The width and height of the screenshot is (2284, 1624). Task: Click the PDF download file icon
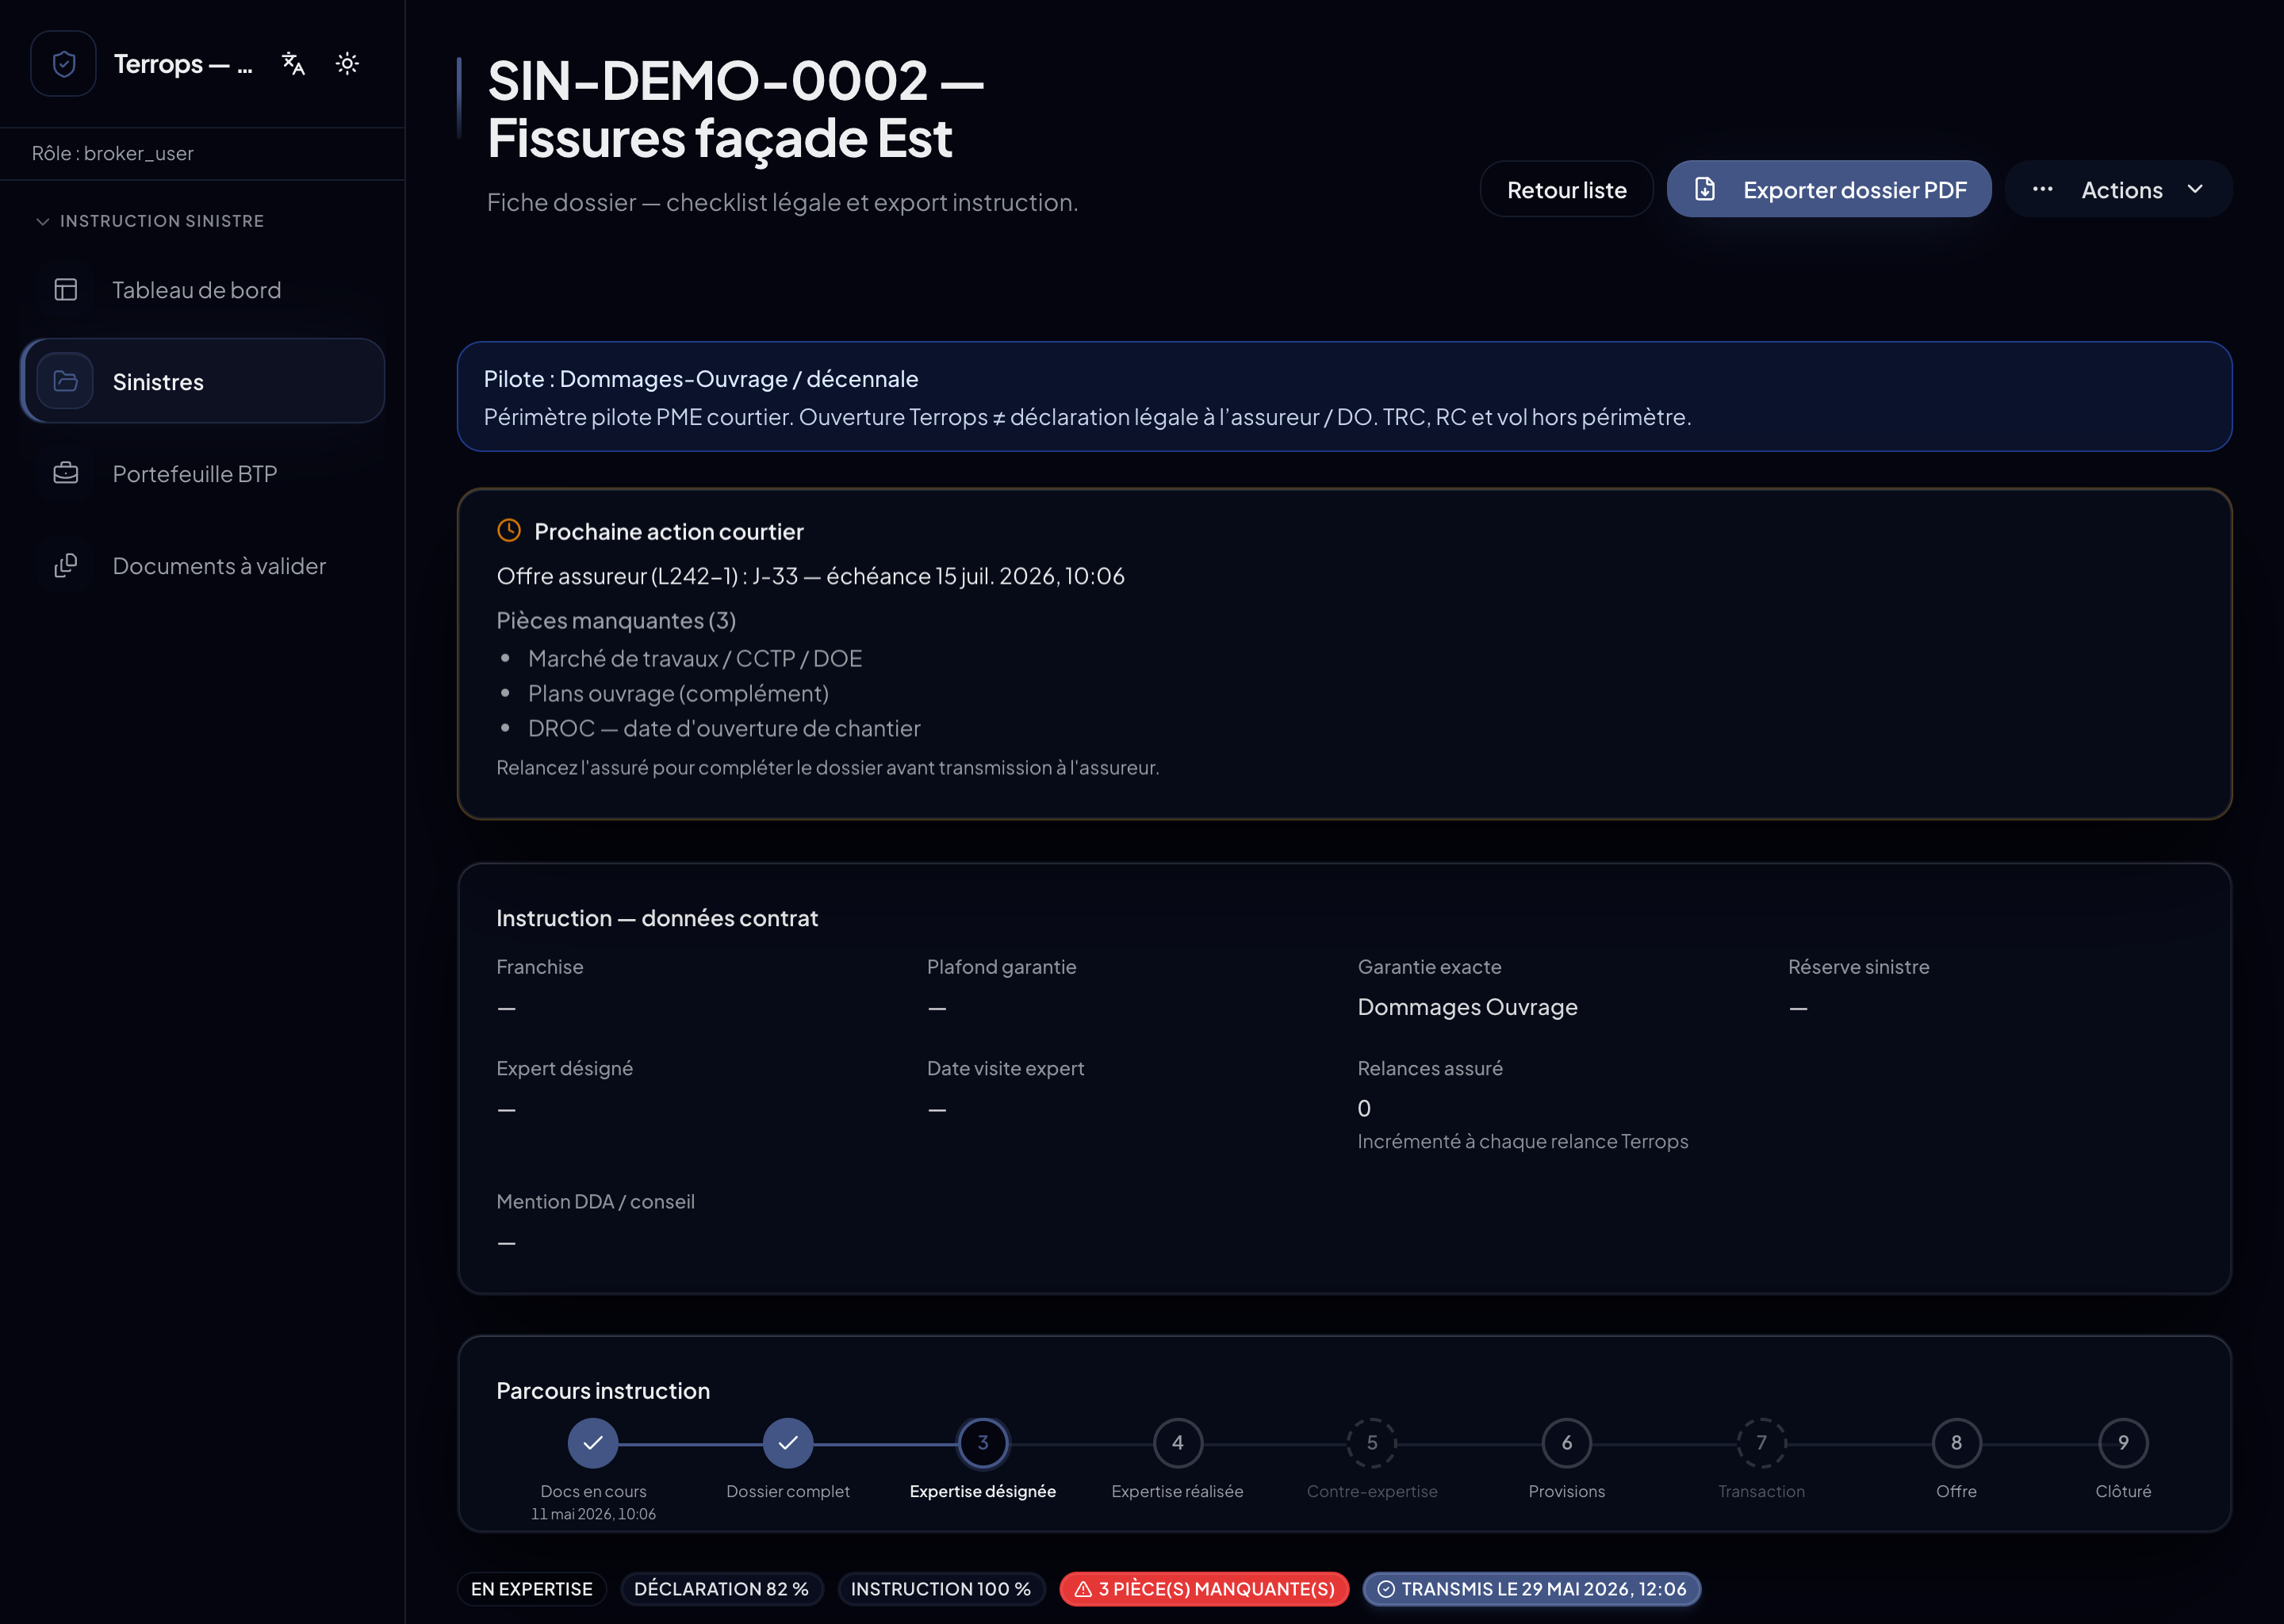tap(1705, 189)
